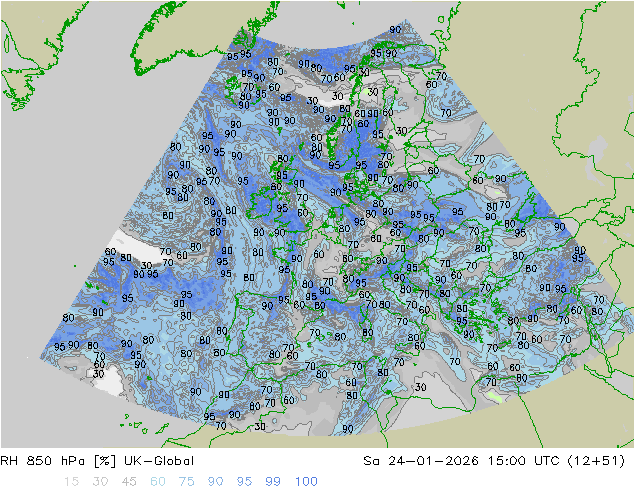Select the legend value 75

coord(186,482)
